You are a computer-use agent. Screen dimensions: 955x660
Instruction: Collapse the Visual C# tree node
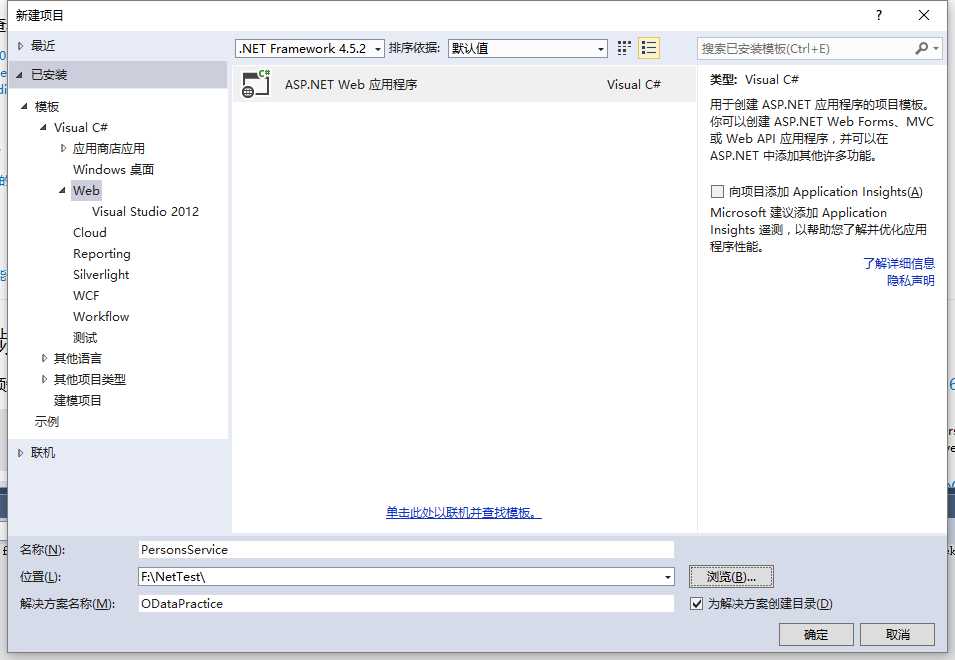point(43,127)
